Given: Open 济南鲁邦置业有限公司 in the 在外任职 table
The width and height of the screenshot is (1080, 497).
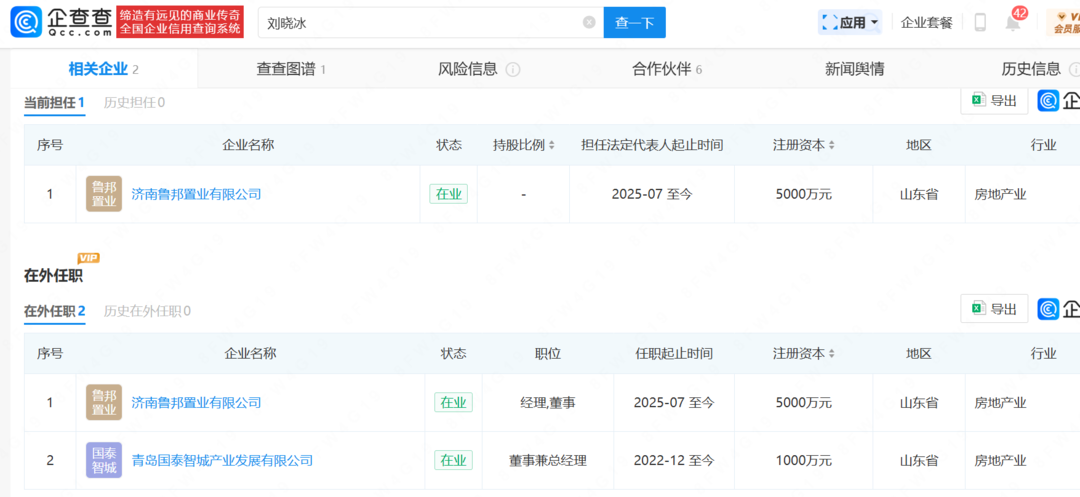Looking at the screenshot, I should 196,402.
